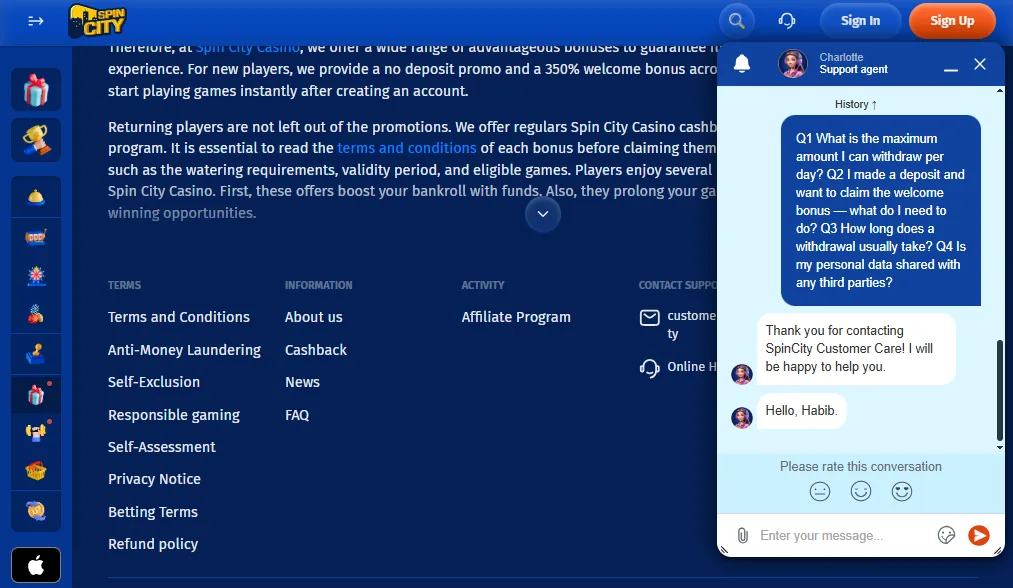
Task: Click the Sign In button
Action: click(860, 21)
